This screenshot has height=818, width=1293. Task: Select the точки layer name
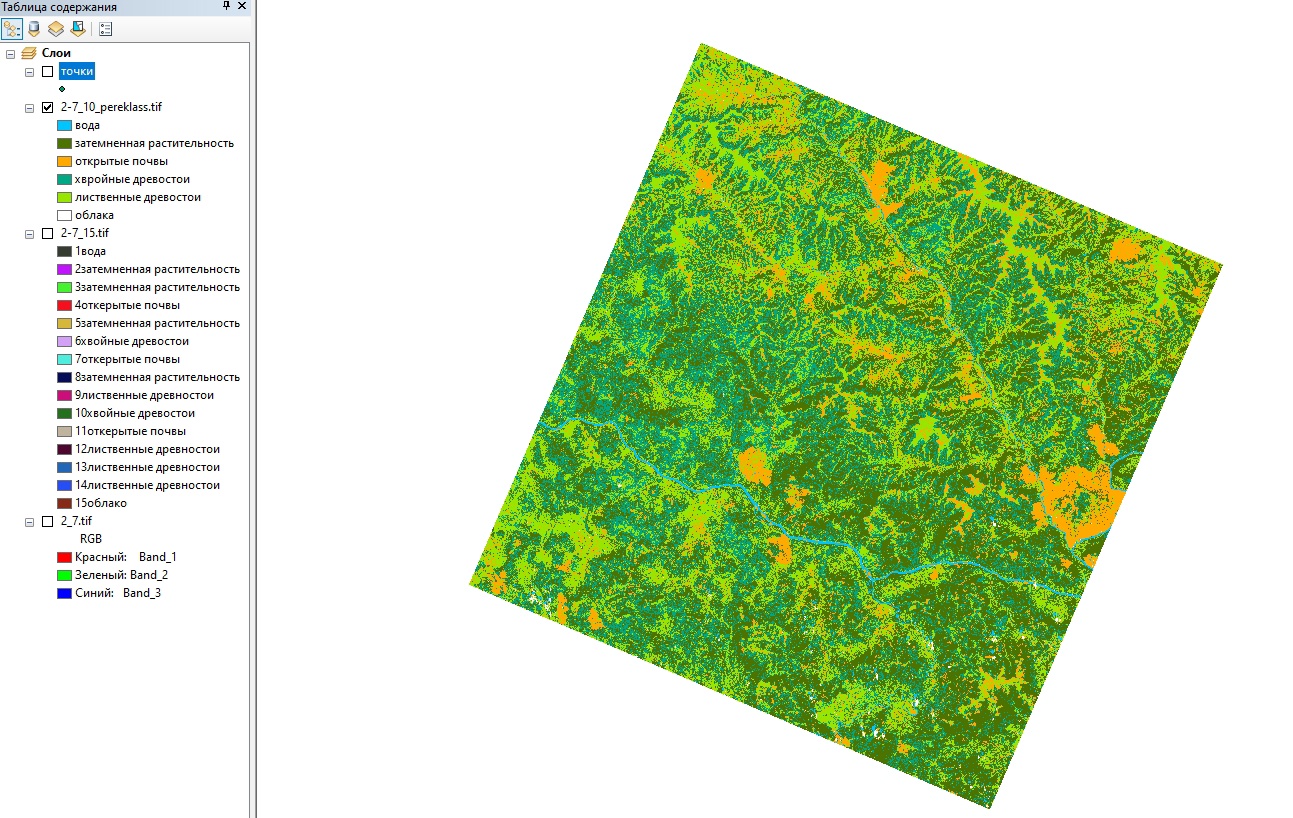point(77,71)
